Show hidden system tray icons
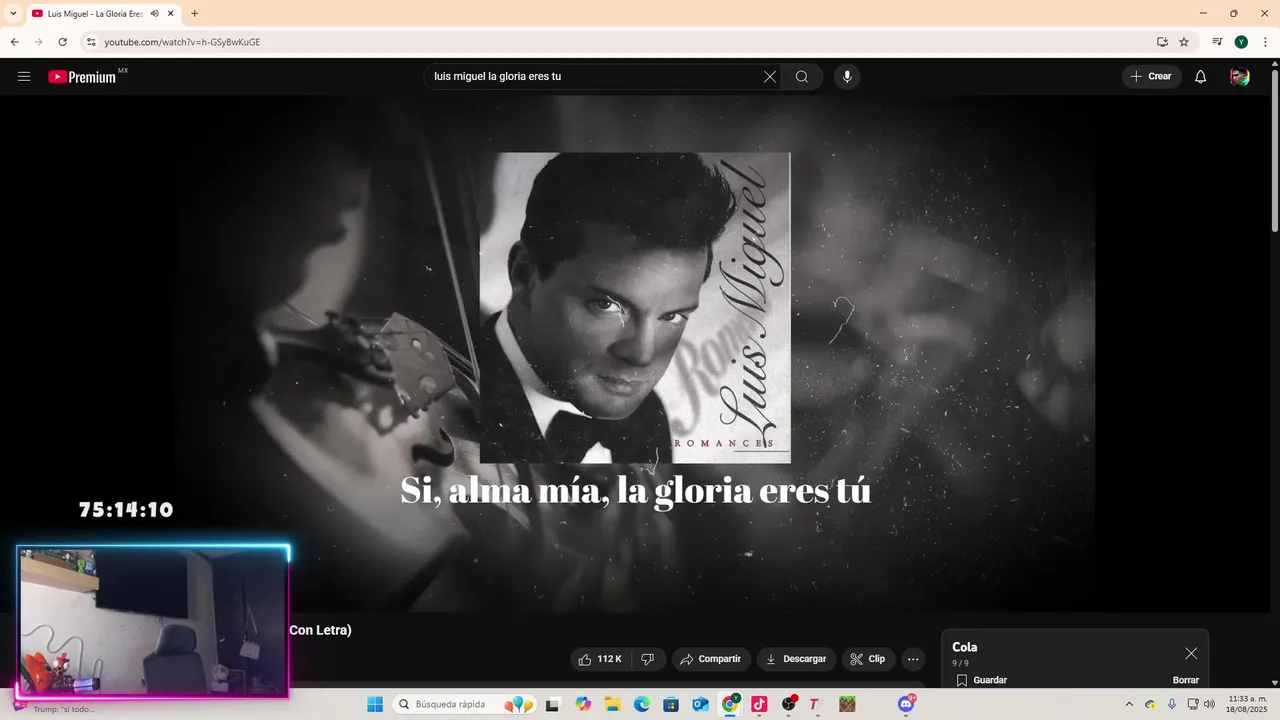1280x720 pixels. coord(1129,704)
